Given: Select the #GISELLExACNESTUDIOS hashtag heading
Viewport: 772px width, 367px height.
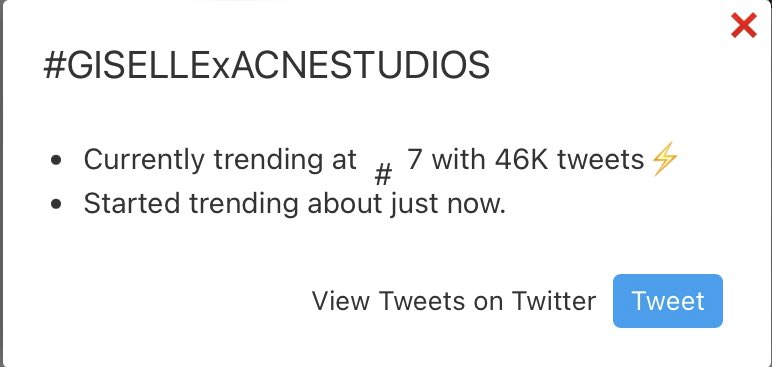Looking at the screenshot, I should click(267, 66).
